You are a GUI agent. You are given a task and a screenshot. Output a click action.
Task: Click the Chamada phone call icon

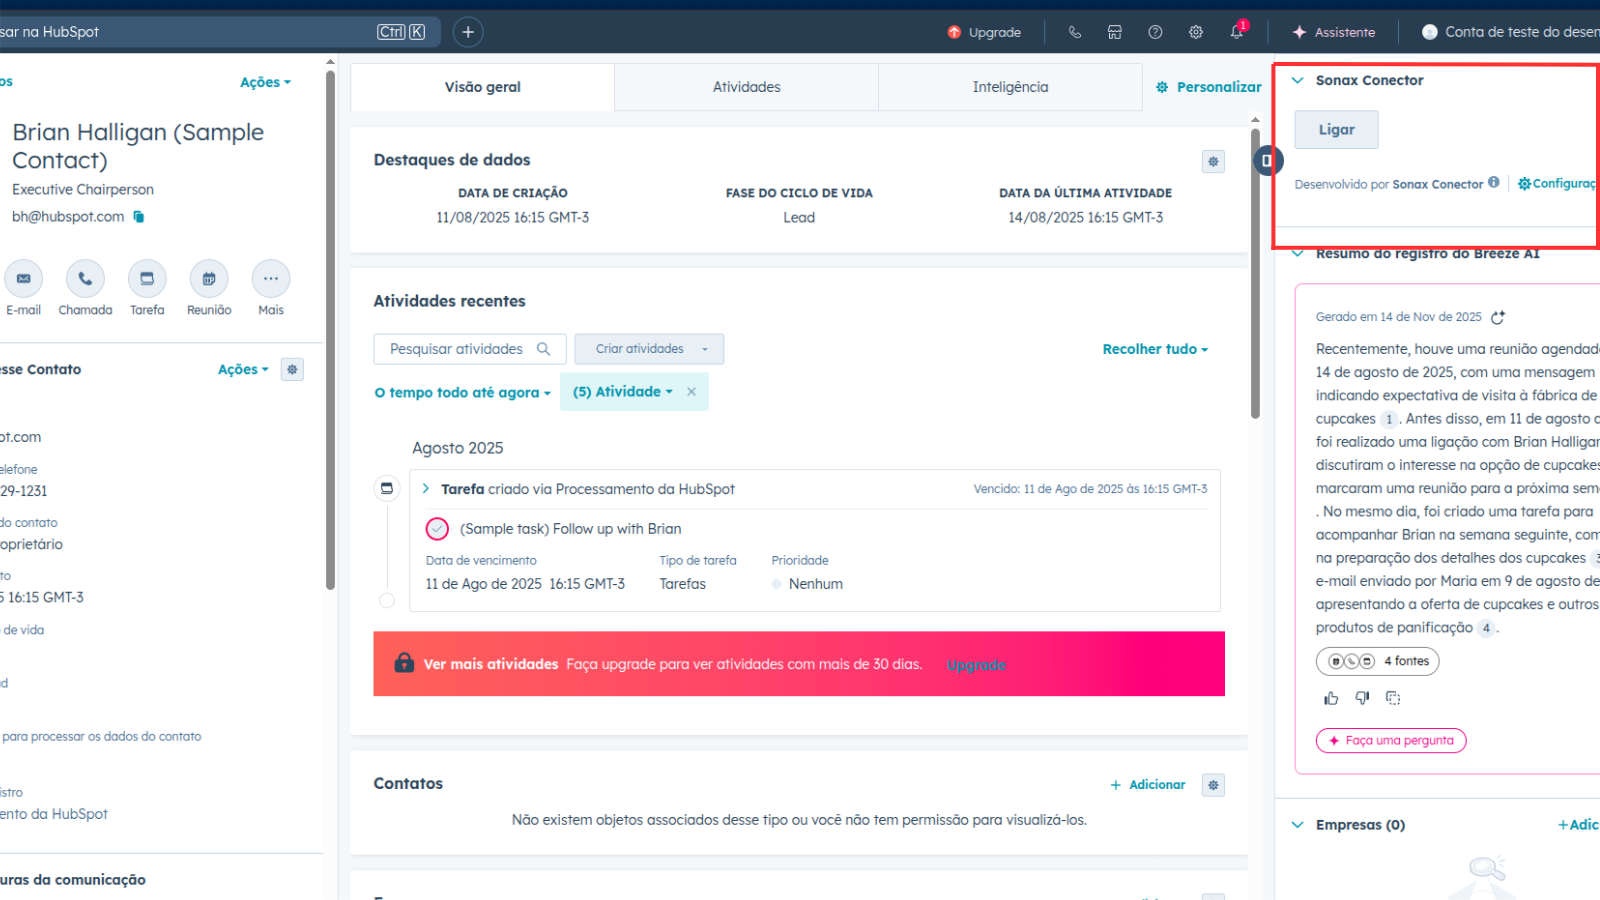point(85,279)
